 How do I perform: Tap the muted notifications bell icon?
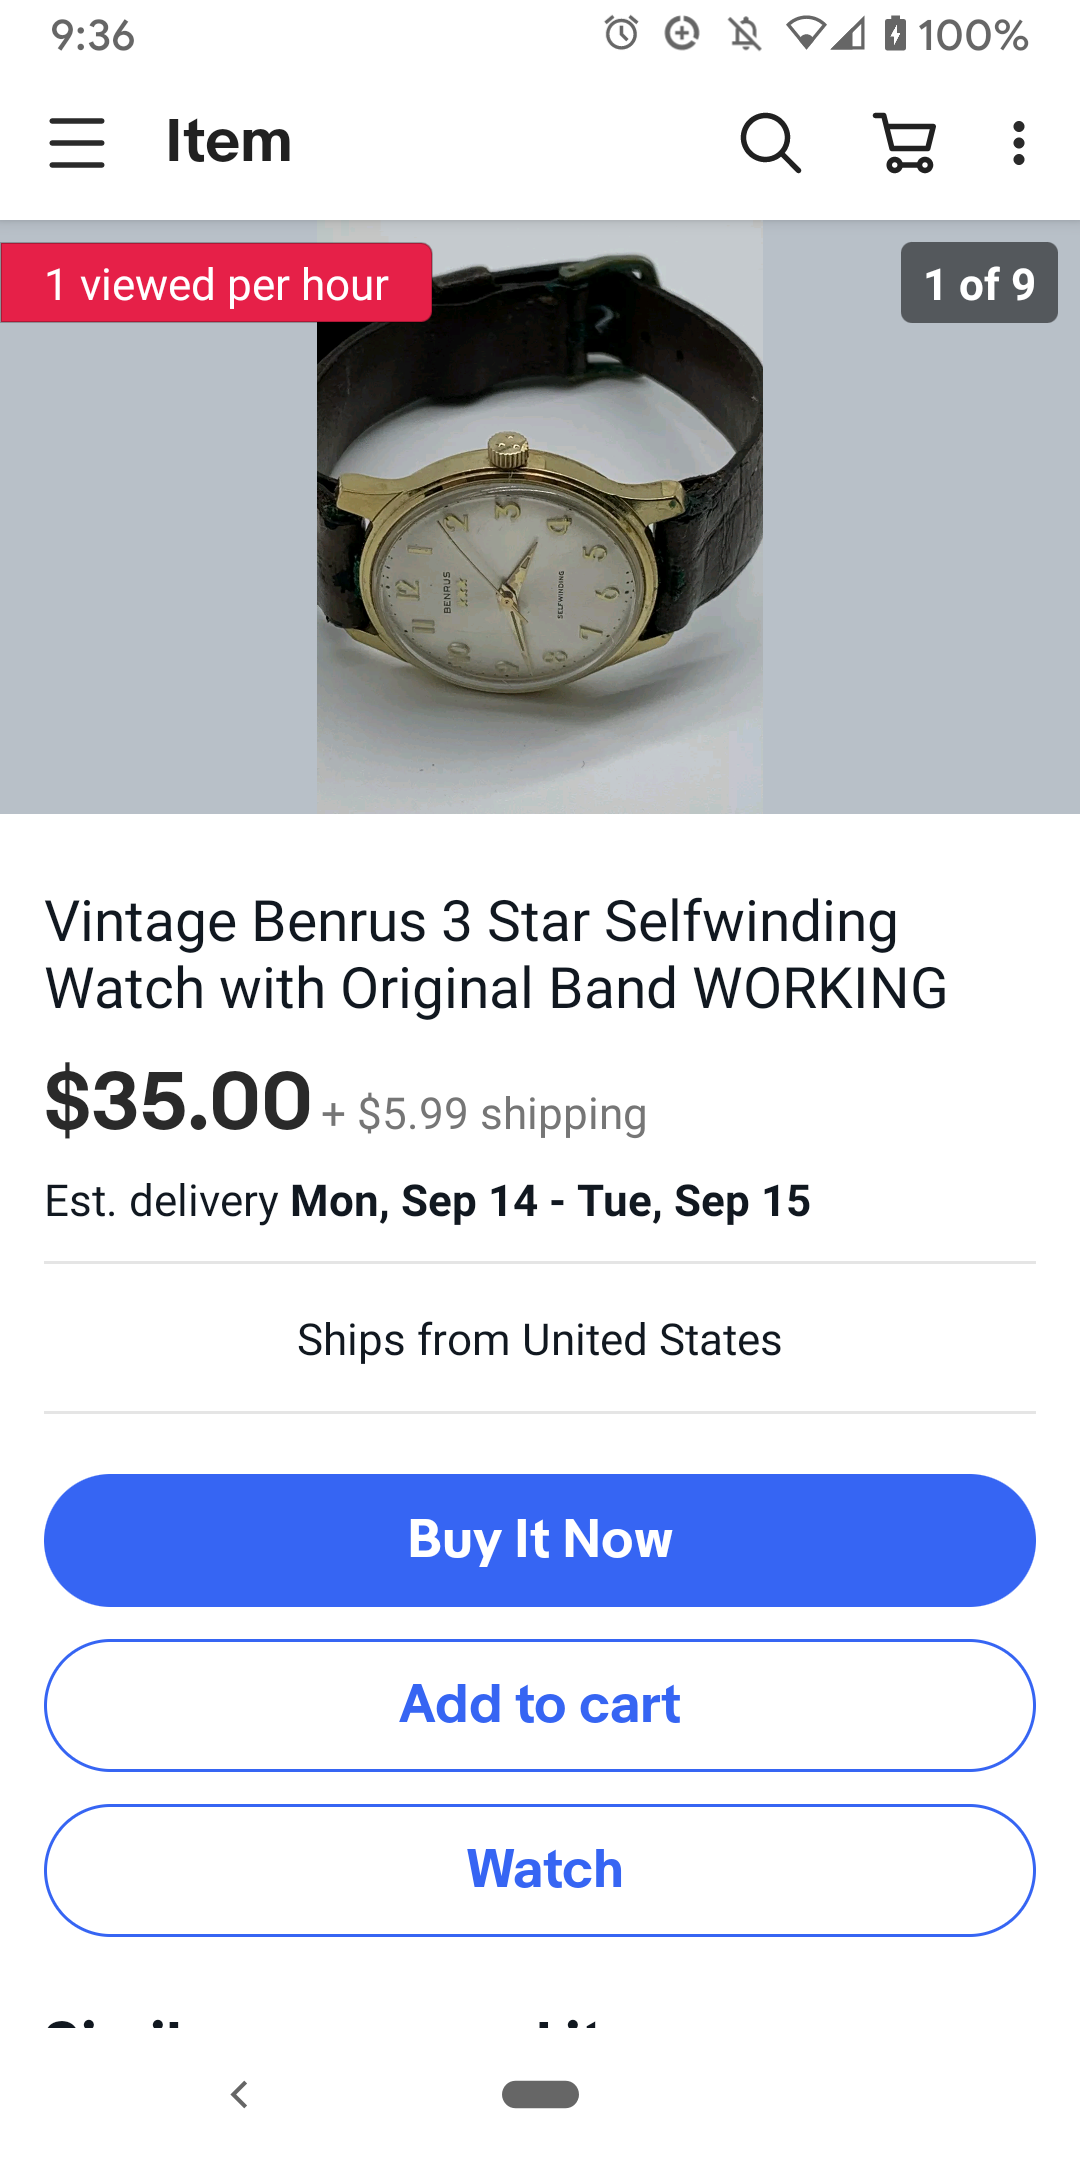click(x=744, y=34)
